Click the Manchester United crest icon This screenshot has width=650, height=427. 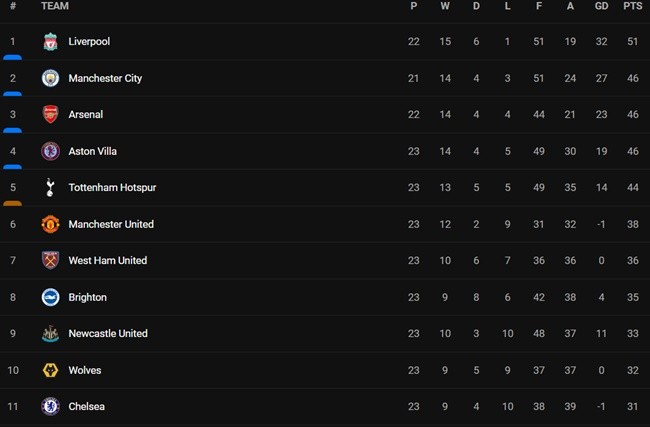(50, 224)
